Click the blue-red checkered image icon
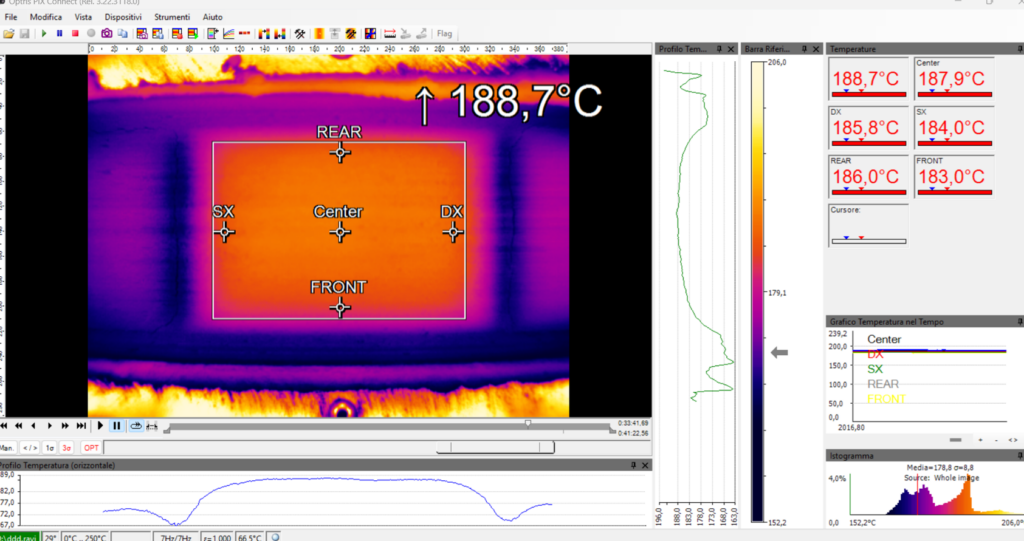This screenshot has height=541, width=1024. coord(370,33)
